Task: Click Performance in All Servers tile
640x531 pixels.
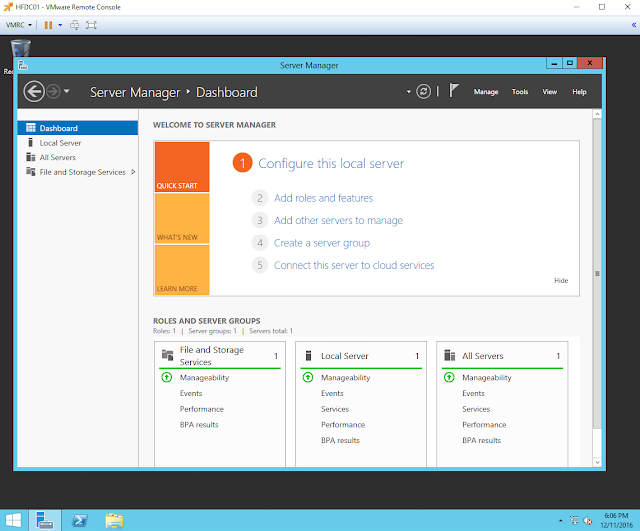Action: pyautogui.click(x=484, y=425)
